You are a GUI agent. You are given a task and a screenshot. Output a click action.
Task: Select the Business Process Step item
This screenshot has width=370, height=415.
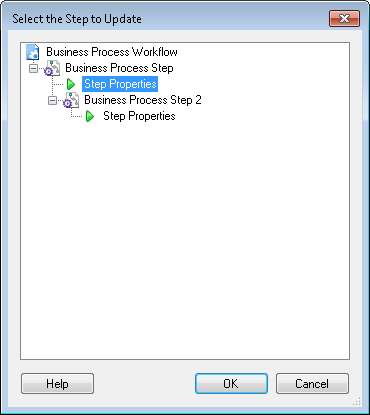[x=119, y=68]
